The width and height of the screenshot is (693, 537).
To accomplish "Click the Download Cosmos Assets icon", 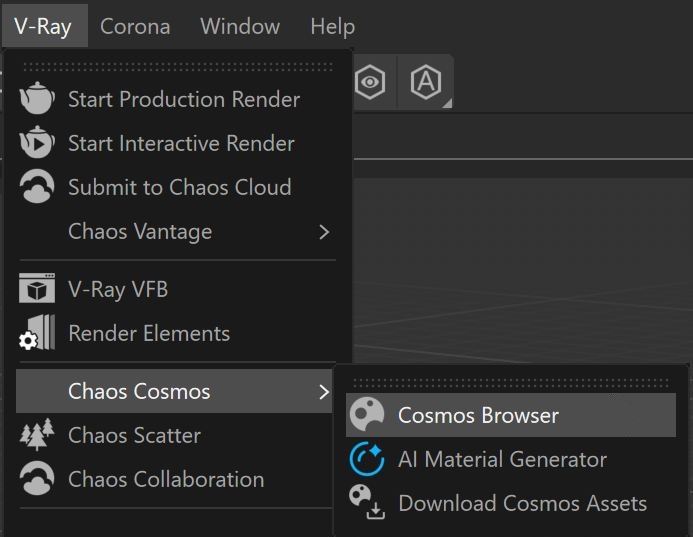I will 367,502.
